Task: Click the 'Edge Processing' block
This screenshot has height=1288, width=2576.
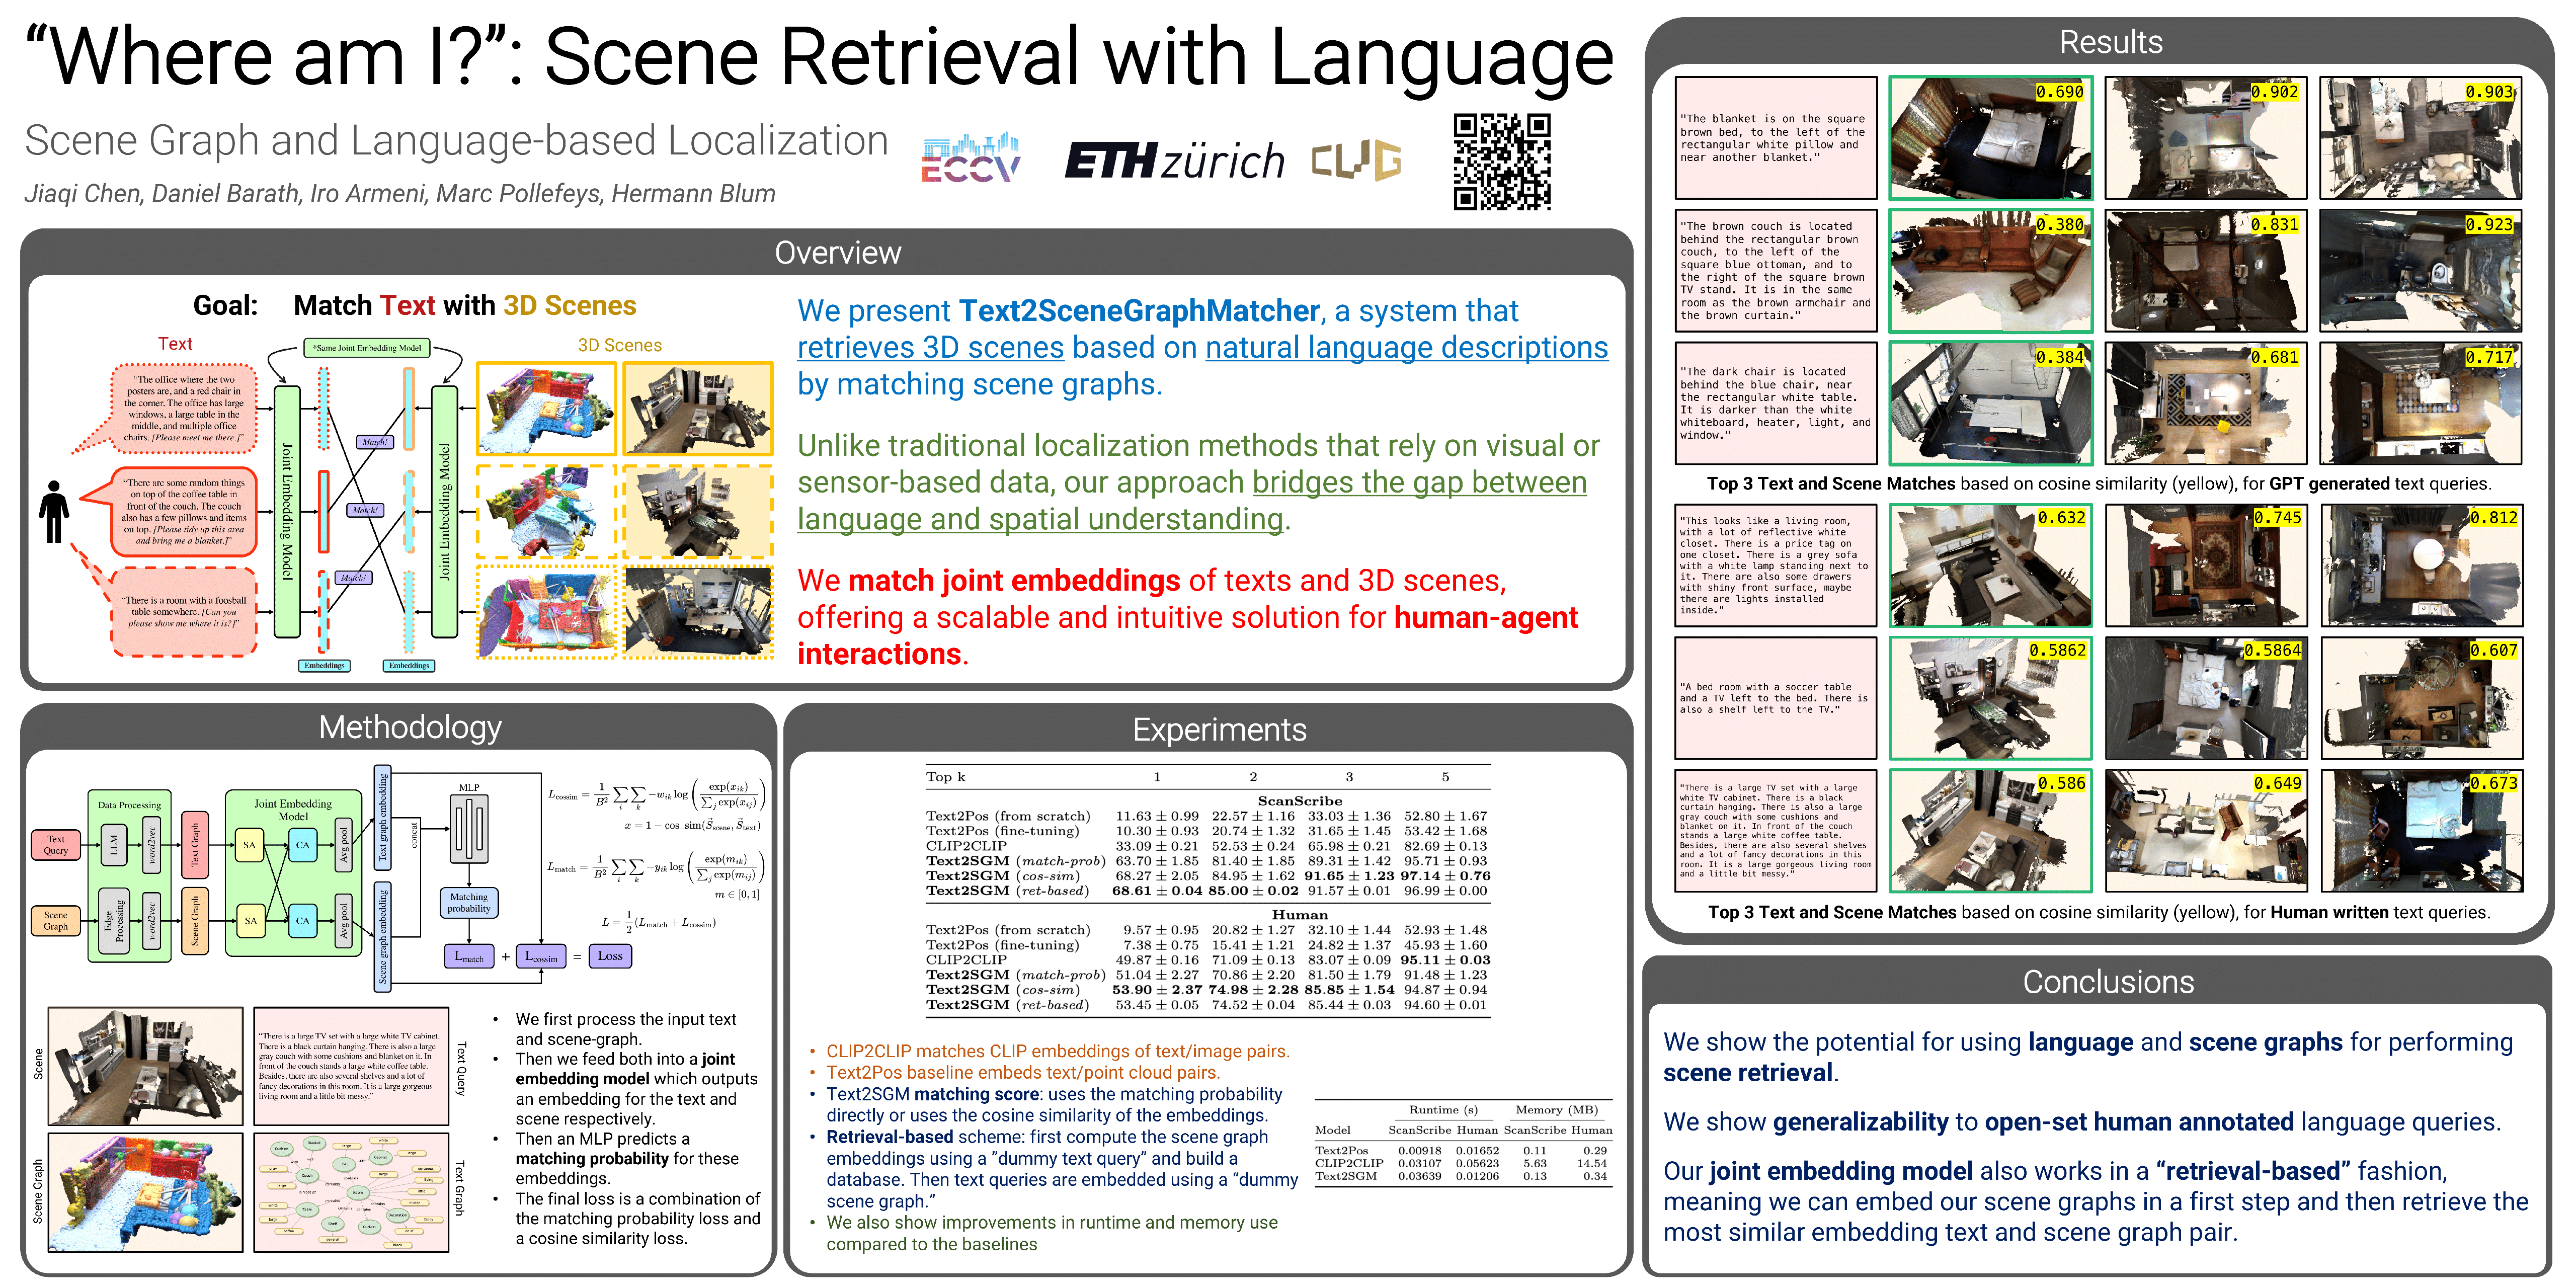Action: tap(114, 920)
